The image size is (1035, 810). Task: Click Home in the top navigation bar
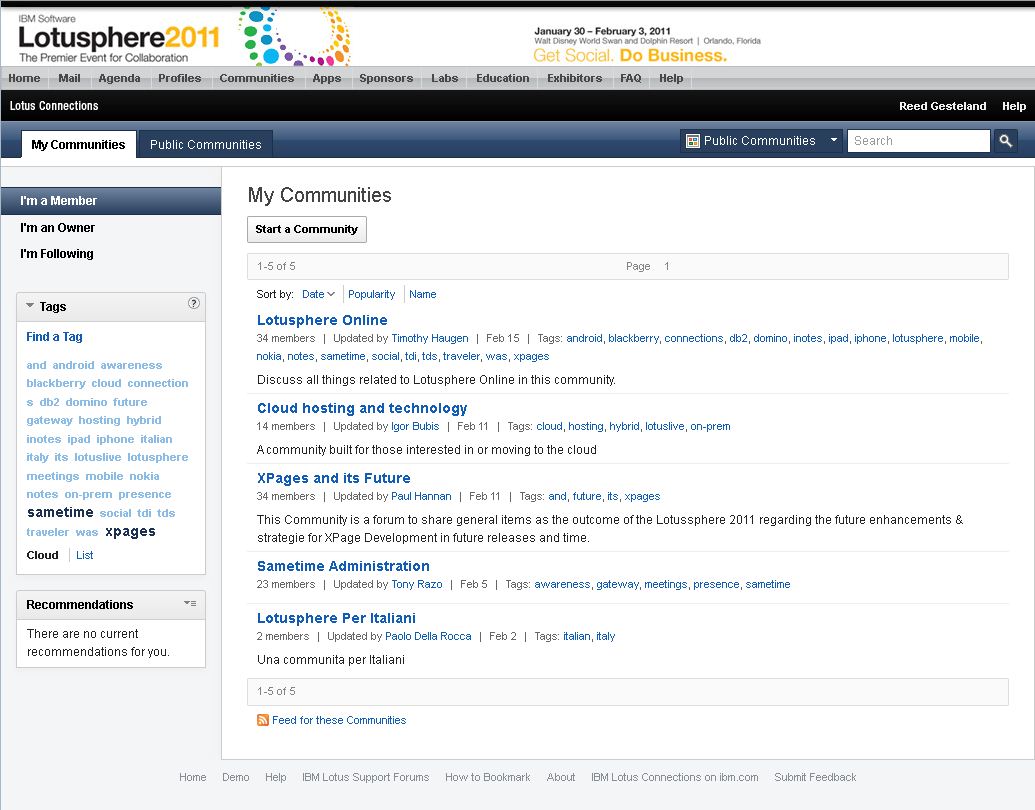[x=24, y=78]
